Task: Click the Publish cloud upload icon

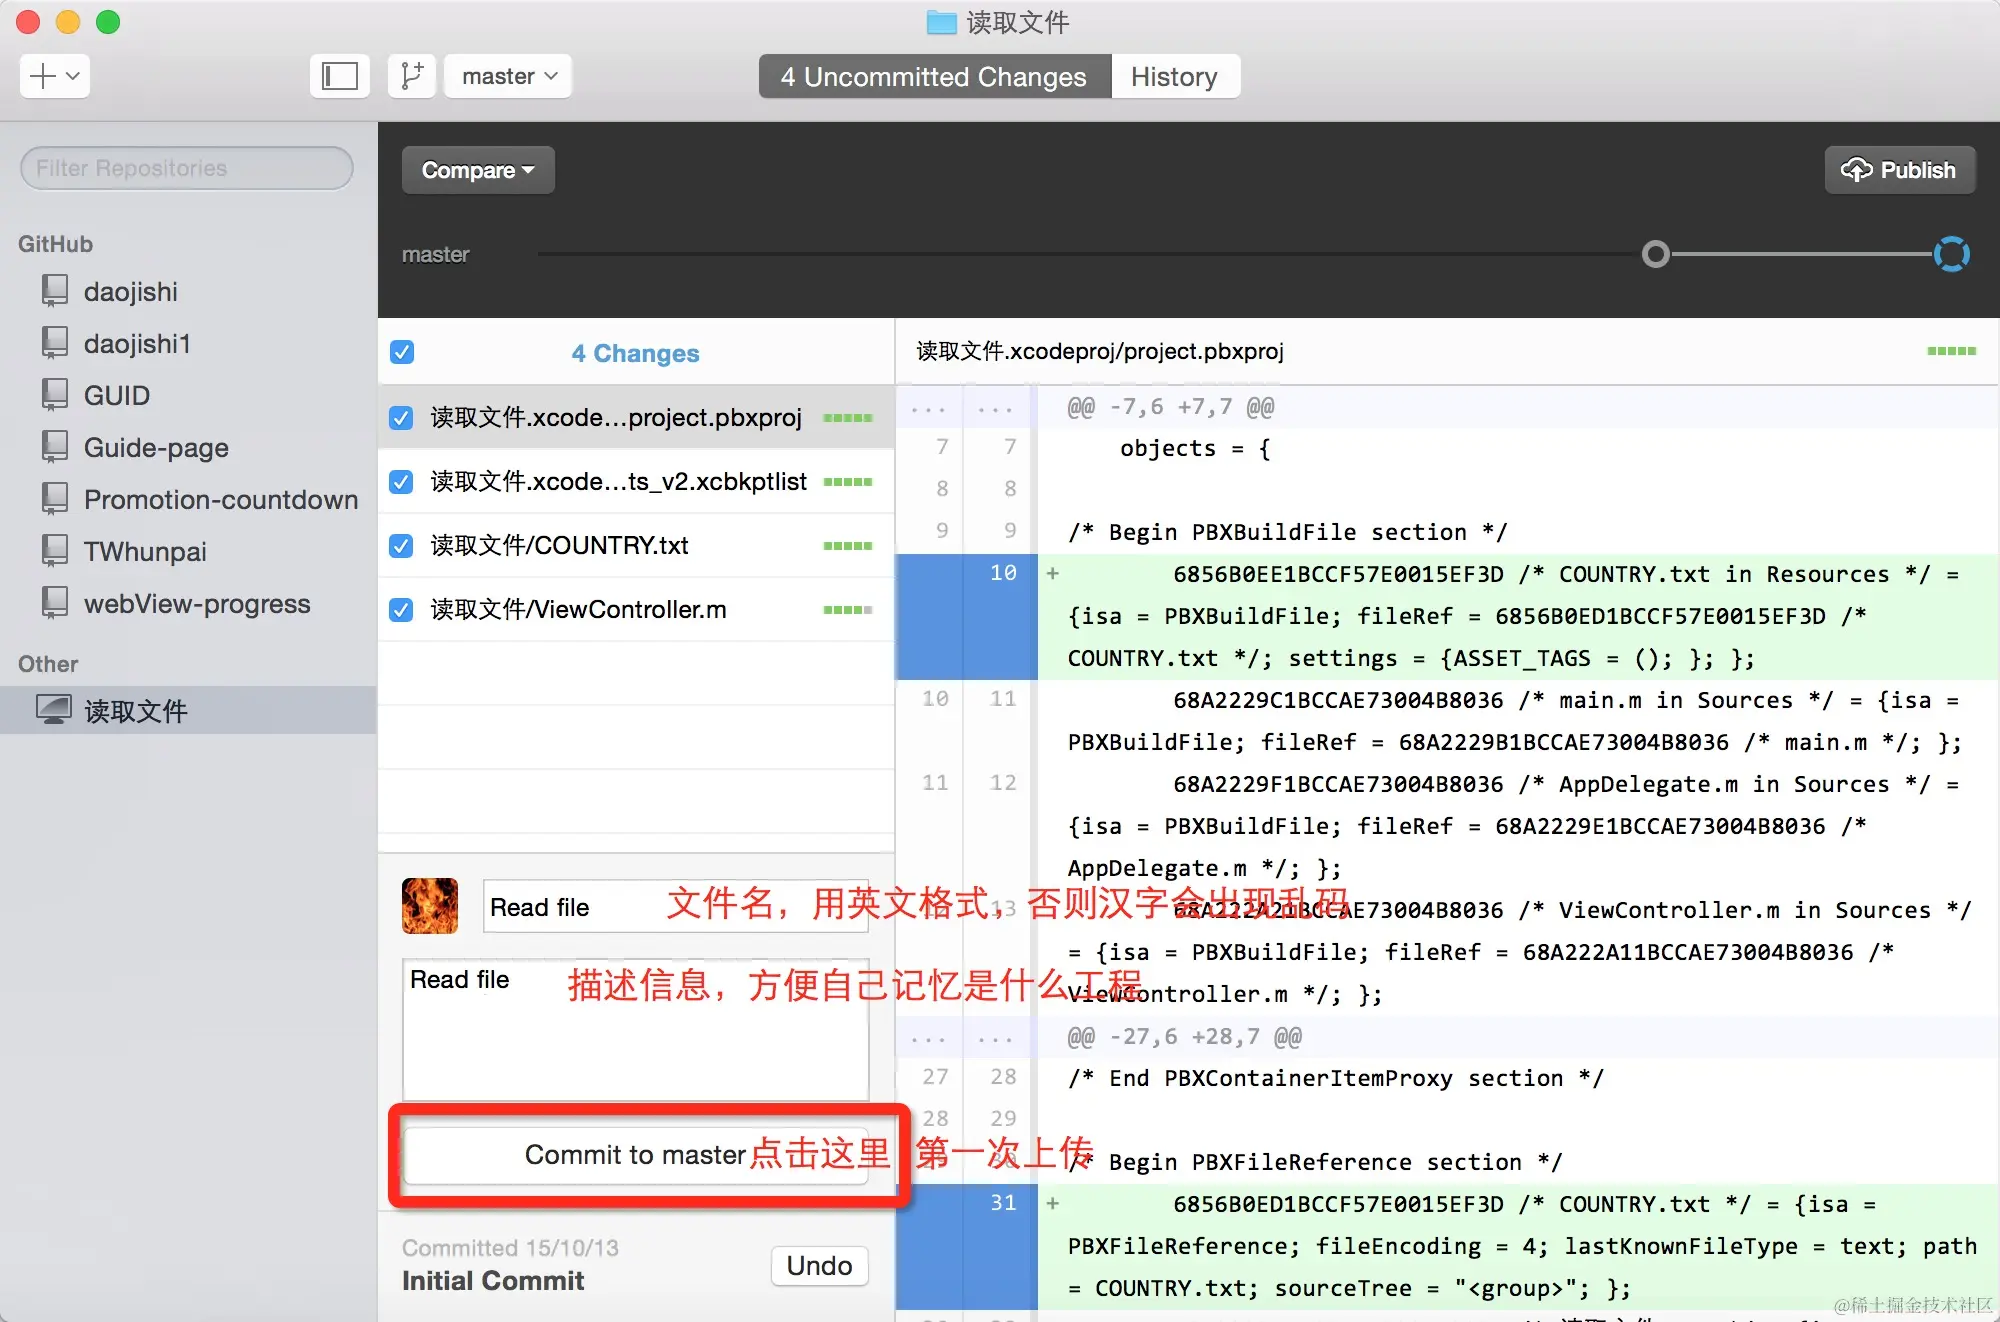Action: point(1856,170)
